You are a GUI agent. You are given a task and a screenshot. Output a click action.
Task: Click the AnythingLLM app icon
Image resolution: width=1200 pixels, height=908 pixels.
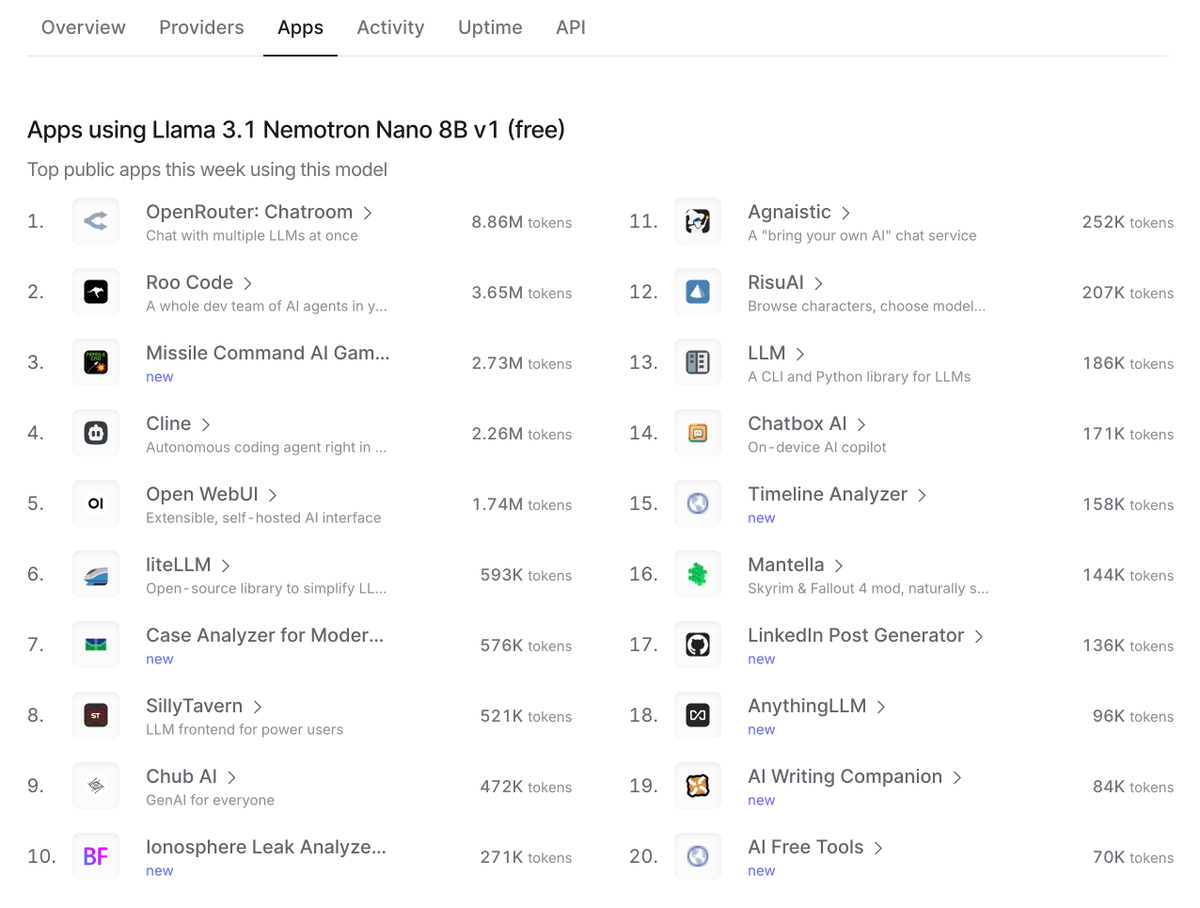(698, 715)
